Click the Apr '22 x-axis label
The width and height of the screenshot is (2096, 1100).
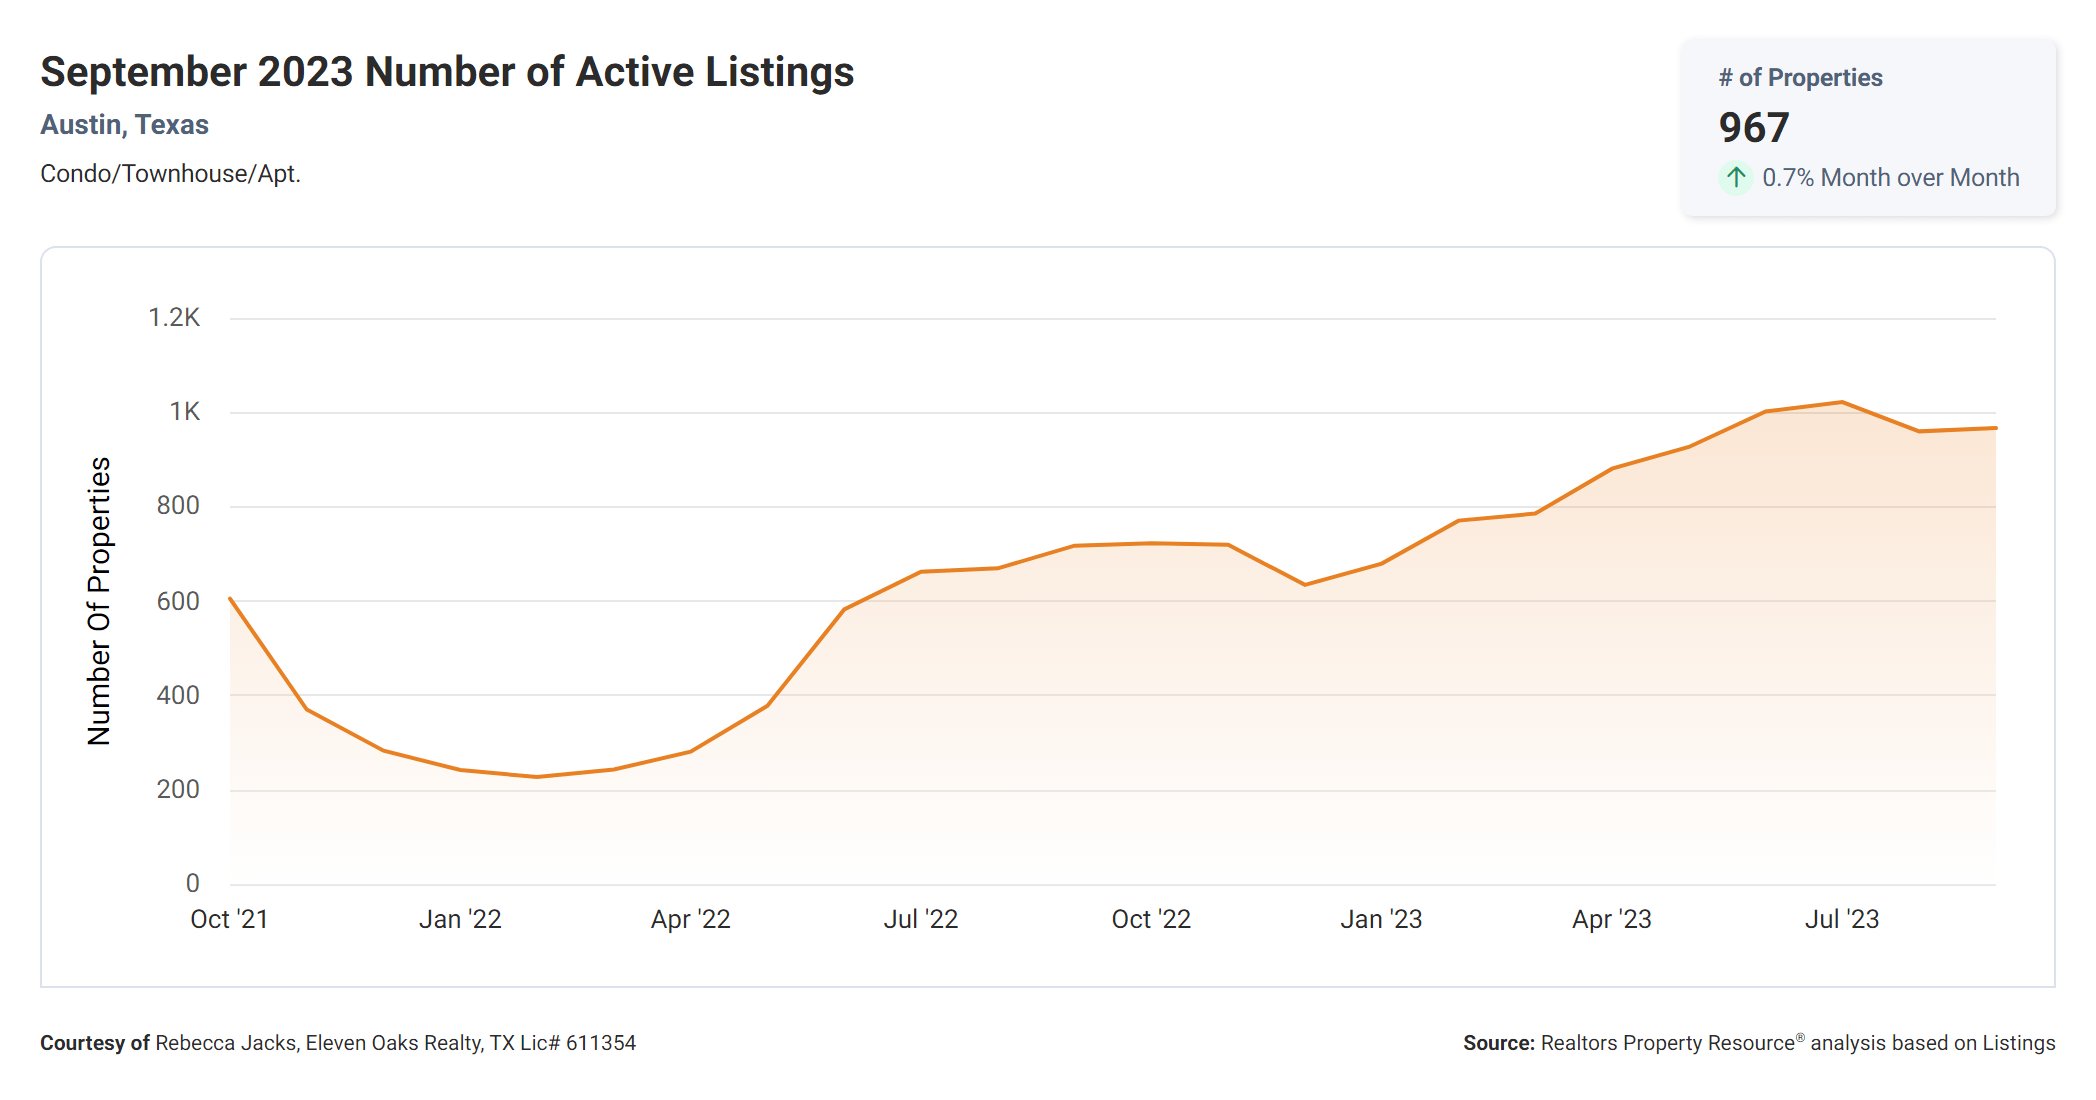(x=690, y=919)
